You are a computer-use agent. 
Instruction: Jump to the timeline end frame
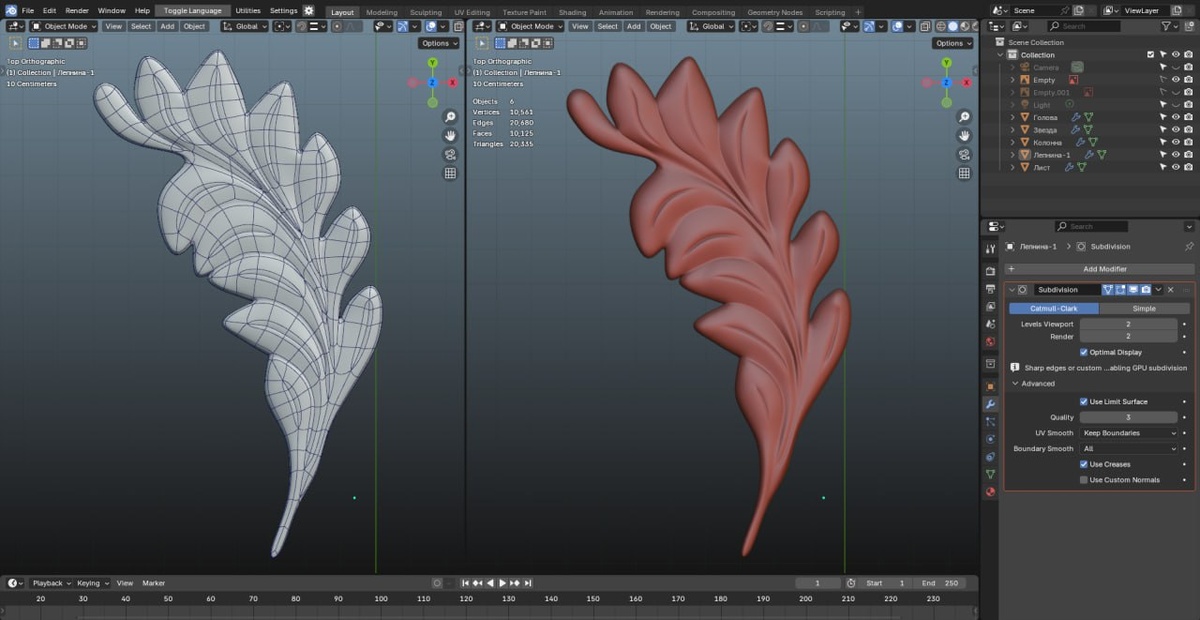527,583
